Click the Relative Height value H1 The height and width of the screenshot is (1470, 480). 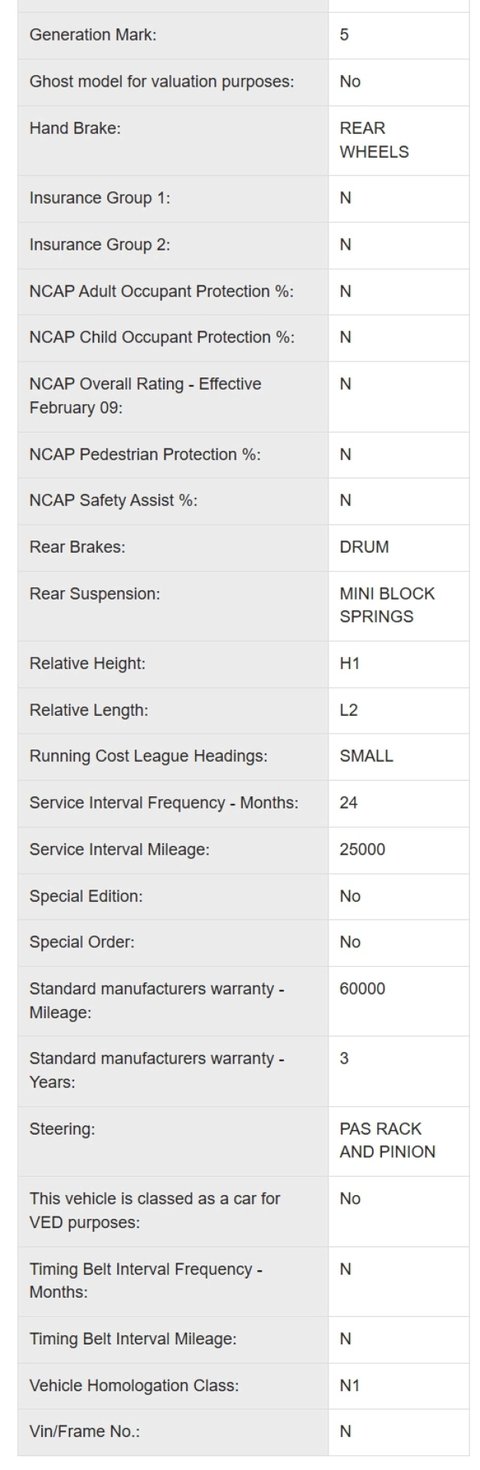350,663
